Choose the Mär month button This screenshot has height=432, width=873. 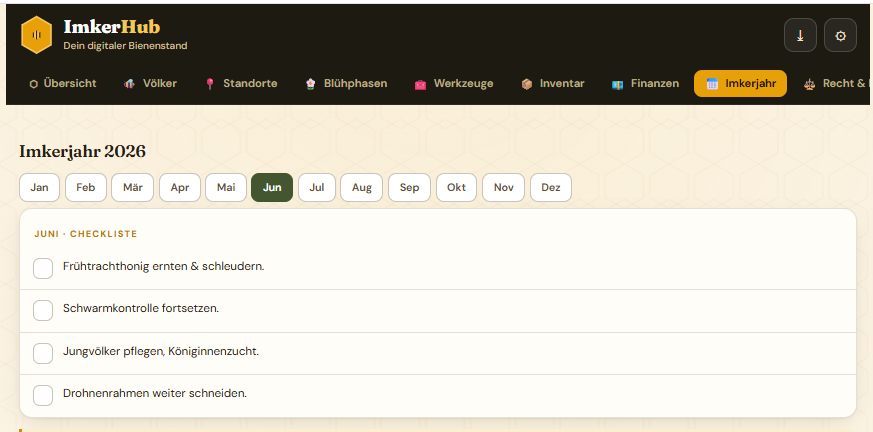tap(133, 188)
